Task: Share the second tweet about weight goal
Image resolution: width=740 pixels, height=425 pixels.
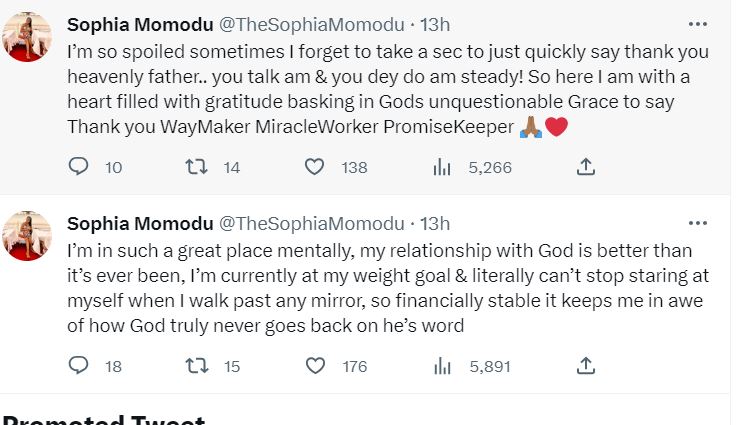Action: pyautogui.click(x=587, y=367)
